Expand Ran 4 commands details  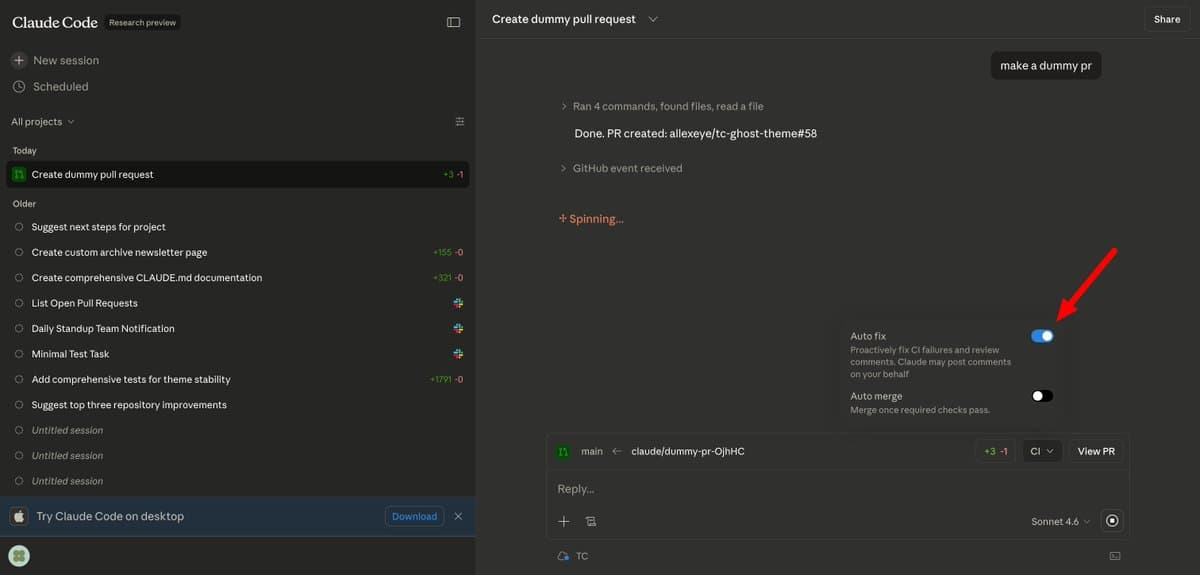click(662, 106)
